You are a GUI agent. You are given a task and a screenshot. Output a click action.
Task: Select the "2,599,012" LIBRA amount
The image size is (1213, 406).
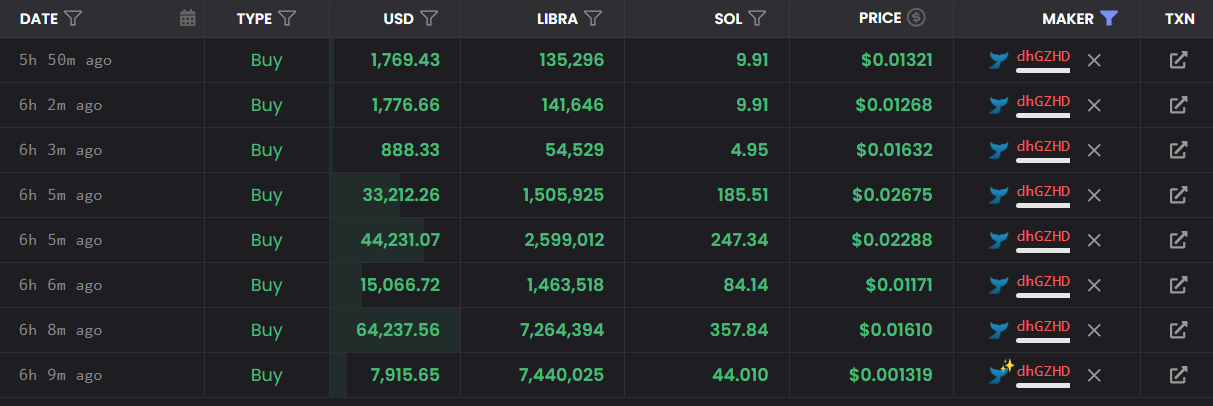pos(563,240)
